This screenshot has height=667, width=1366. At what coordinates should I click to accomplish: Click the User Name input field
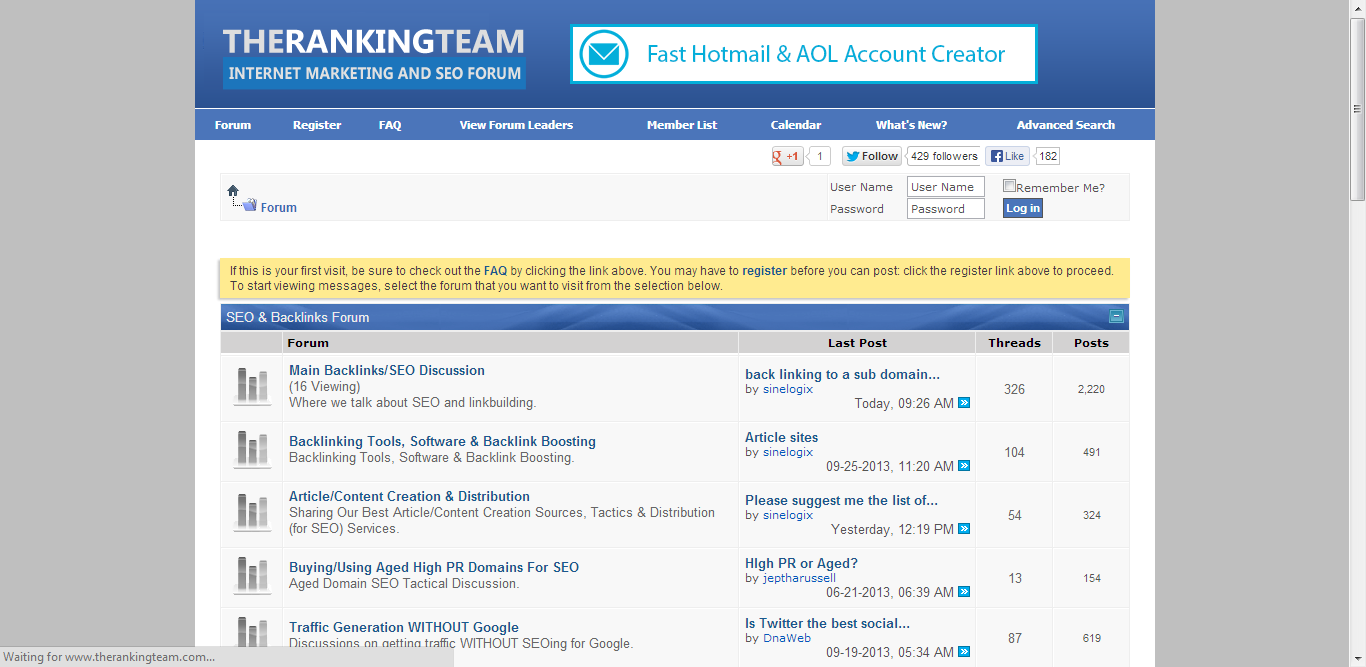click(945, 187)
